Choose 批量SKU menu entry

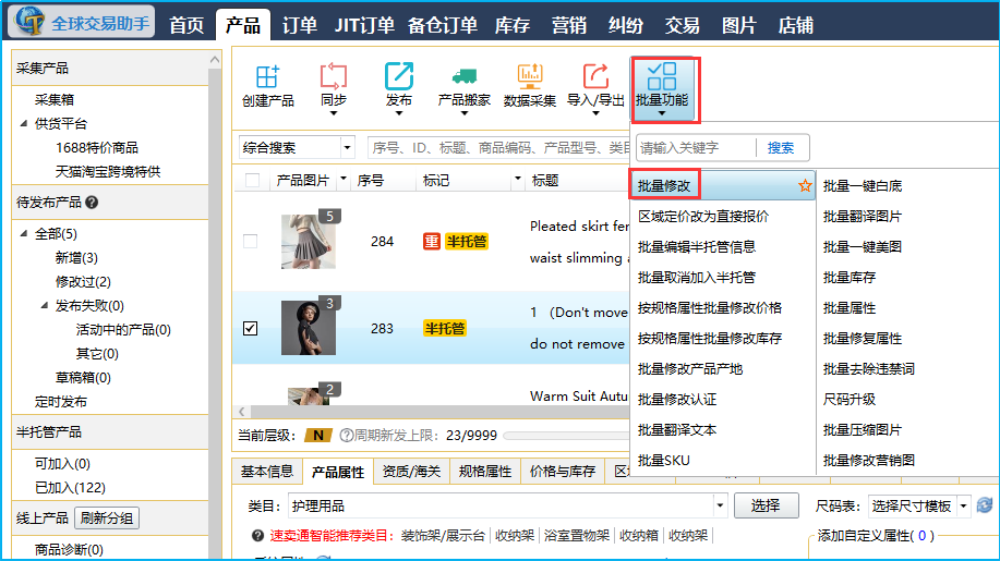click(664, 460)
